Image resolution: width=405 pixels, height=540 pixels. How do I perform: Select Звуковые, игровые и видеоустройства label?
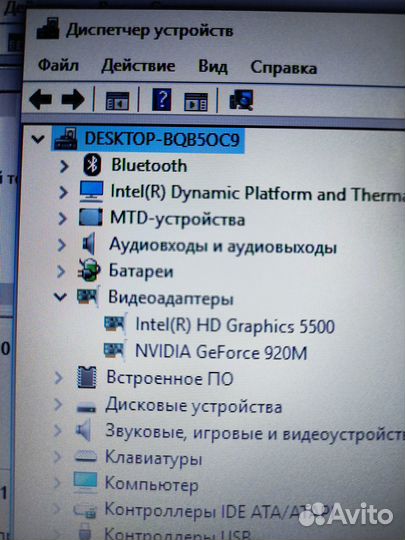(x=255, y=432)
